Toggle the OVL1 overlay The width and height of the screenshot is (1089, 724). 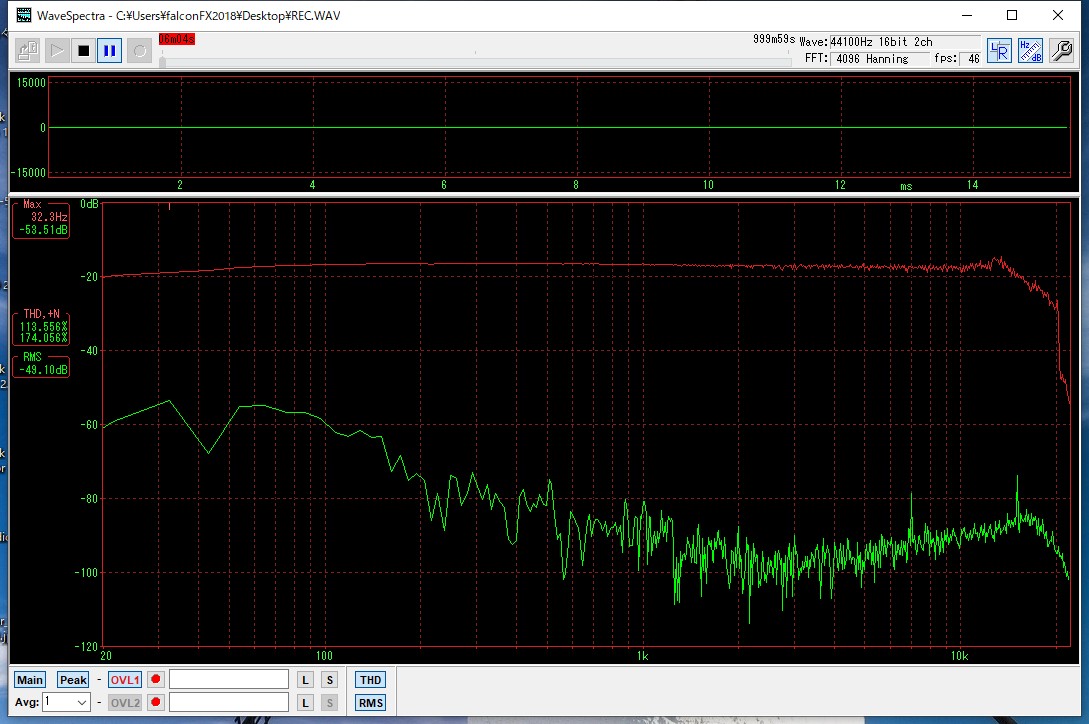tap(125, 680)
